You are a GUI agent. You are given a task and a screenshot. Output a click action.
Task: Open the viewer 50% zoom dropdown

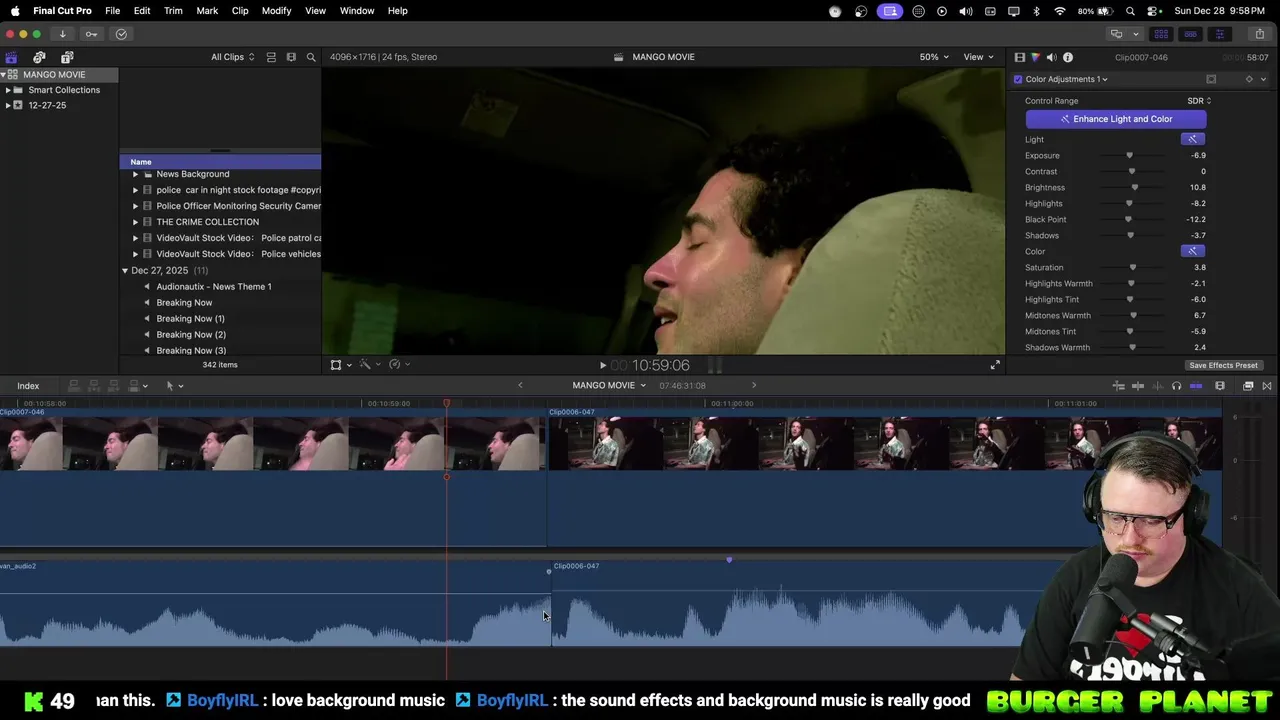tap(934, 57)
